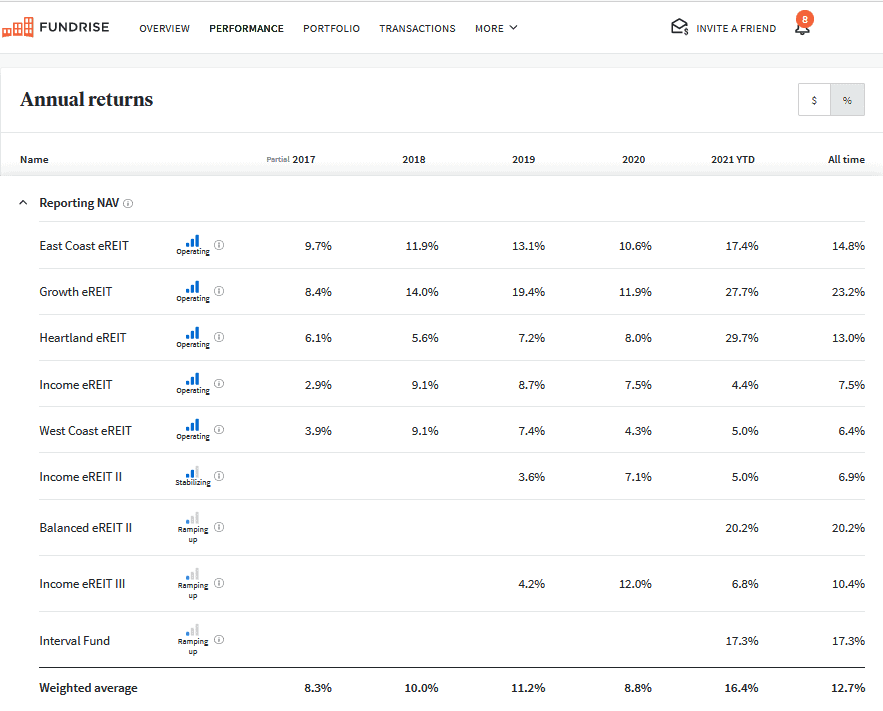Click Income eREIT II 2019 value 3.6%
883x711 pixels.
(532, 477)
